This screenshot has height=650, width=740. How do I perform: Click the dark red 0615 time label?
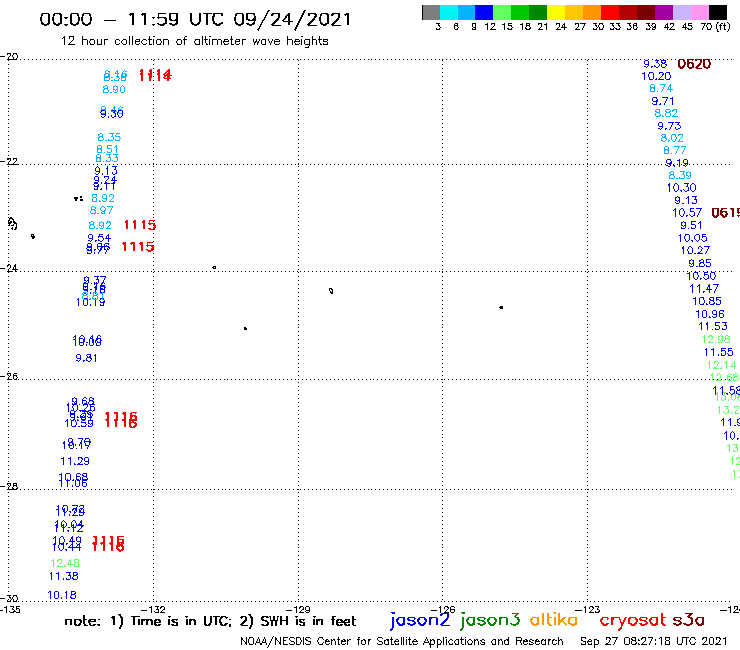click(x=725, y=213)
